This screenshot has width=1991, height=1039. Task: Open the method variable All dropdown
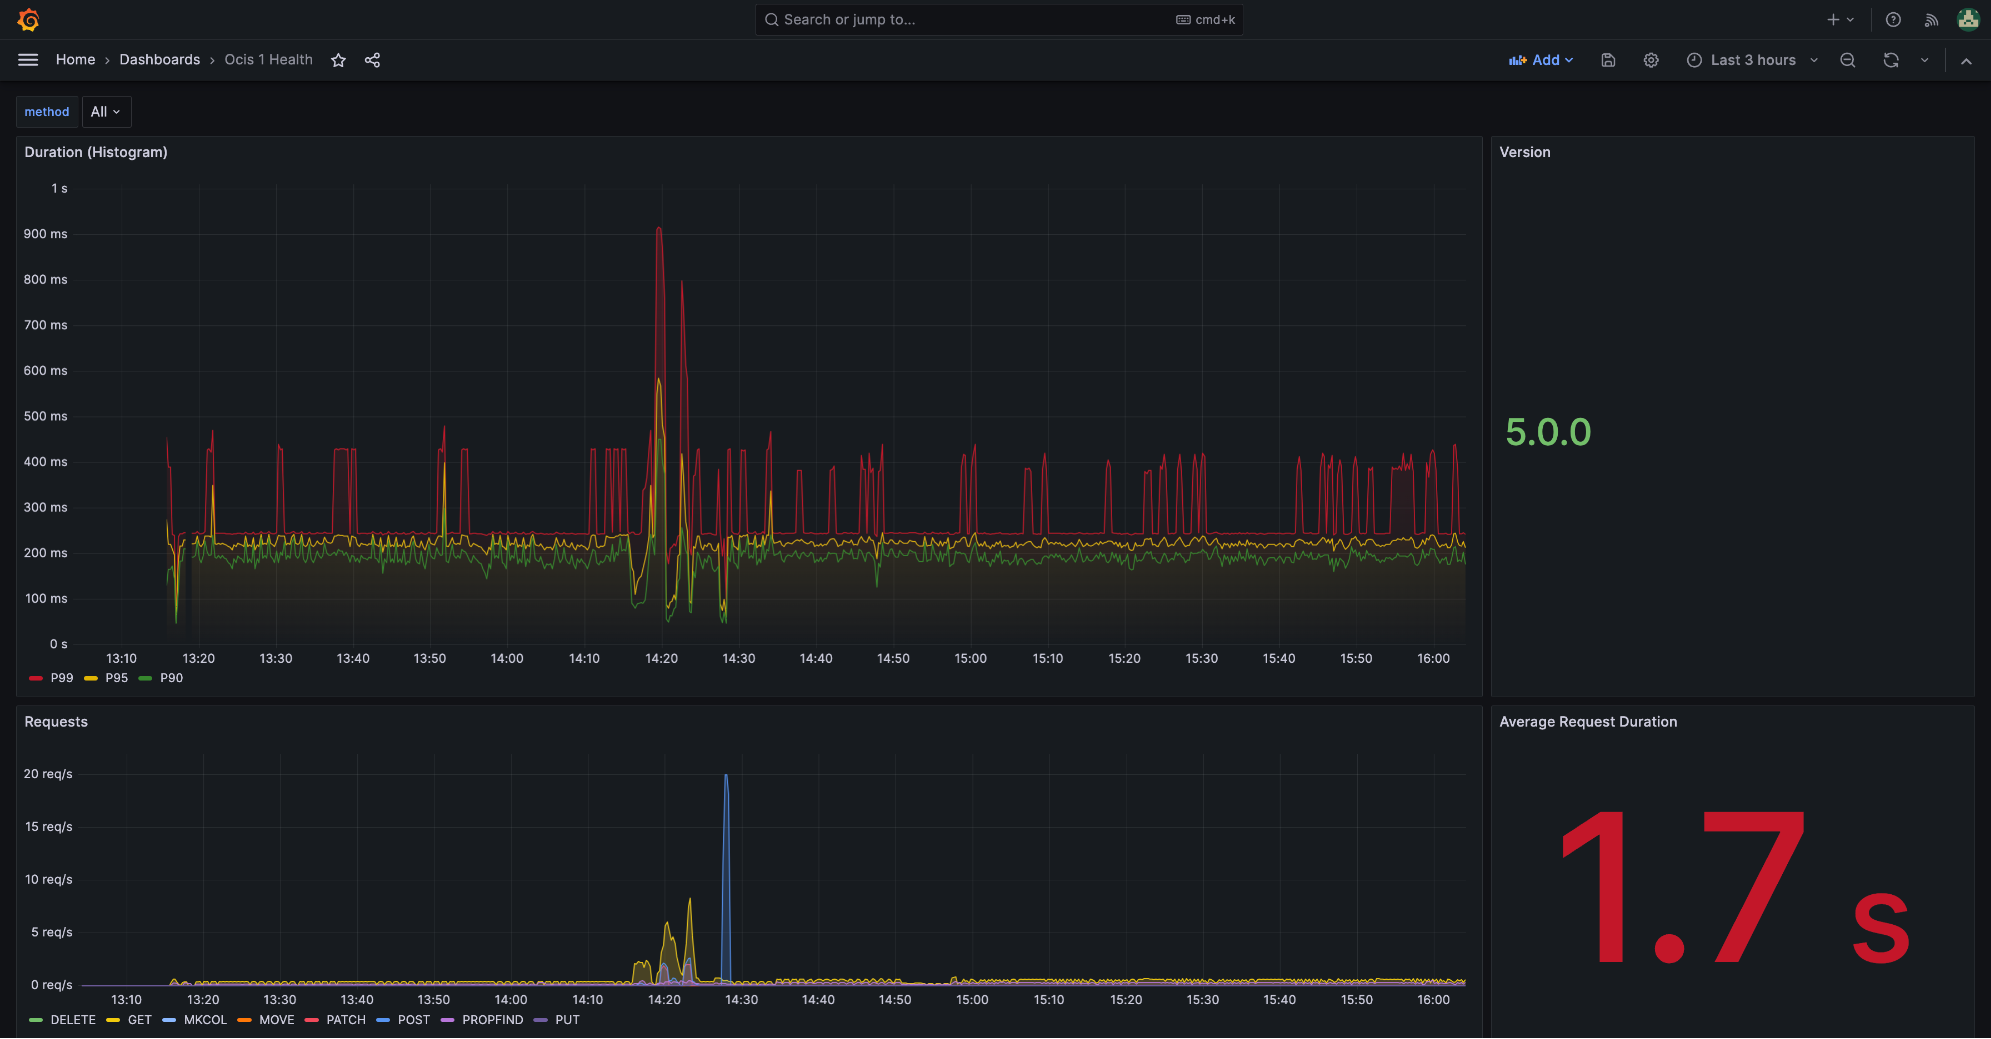pos(106,111)
